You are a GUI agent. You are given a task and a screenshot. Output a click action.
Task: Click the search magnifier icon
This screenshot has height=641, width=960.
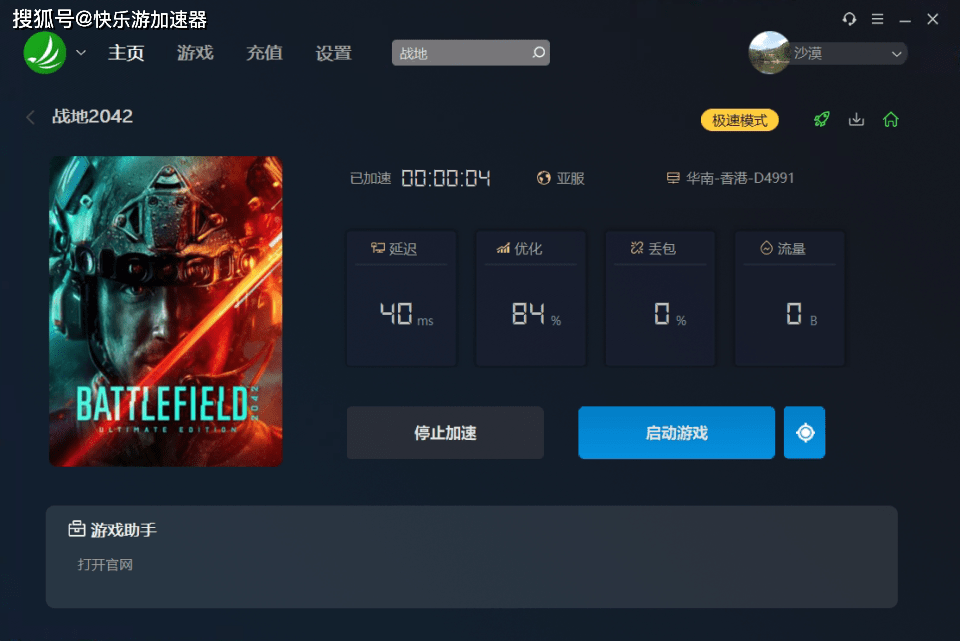pyautogui.click(x=538, y=53)
